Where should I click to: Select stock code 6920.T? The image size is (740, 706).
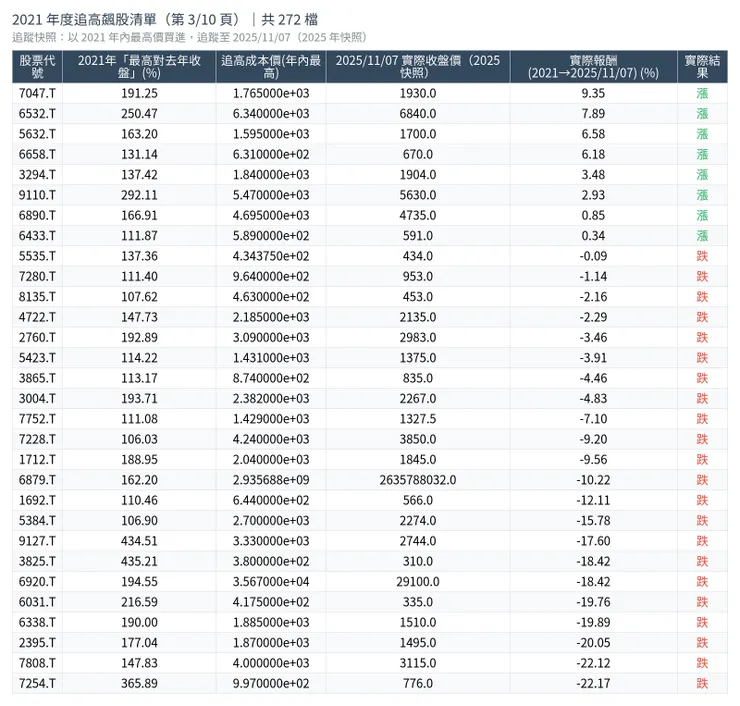[x=37, y=581]
